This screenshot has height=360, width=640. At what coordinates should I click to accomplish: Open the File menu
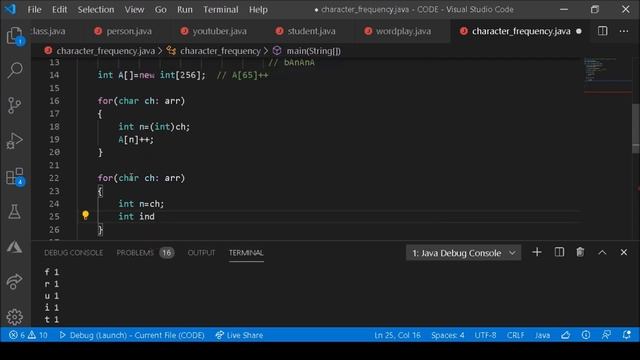[x=34, y=9]
